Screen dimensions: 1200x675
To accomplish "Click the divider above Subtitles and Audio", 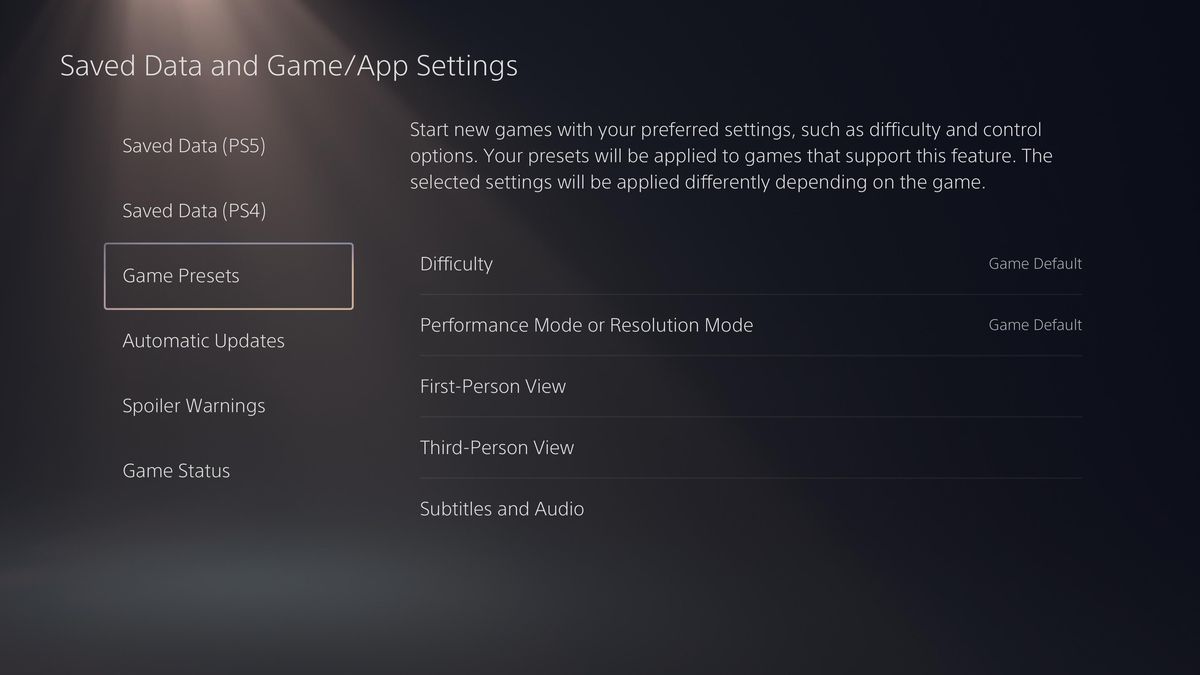I will tap(751, 478).
